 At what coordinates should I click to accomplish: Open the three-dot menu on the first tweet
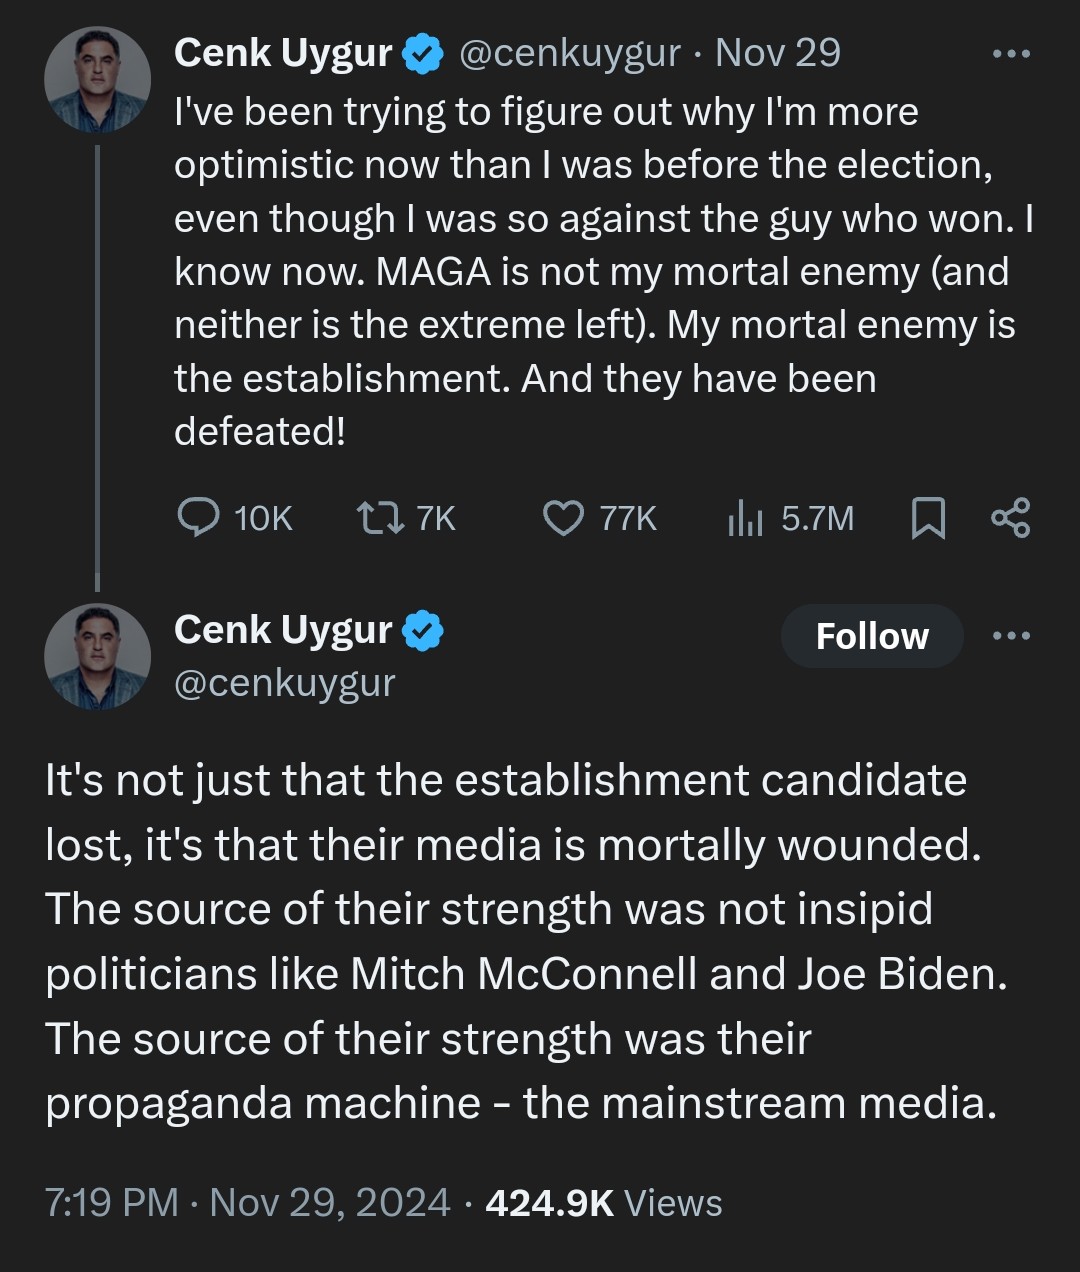(x=1011, y=54)
